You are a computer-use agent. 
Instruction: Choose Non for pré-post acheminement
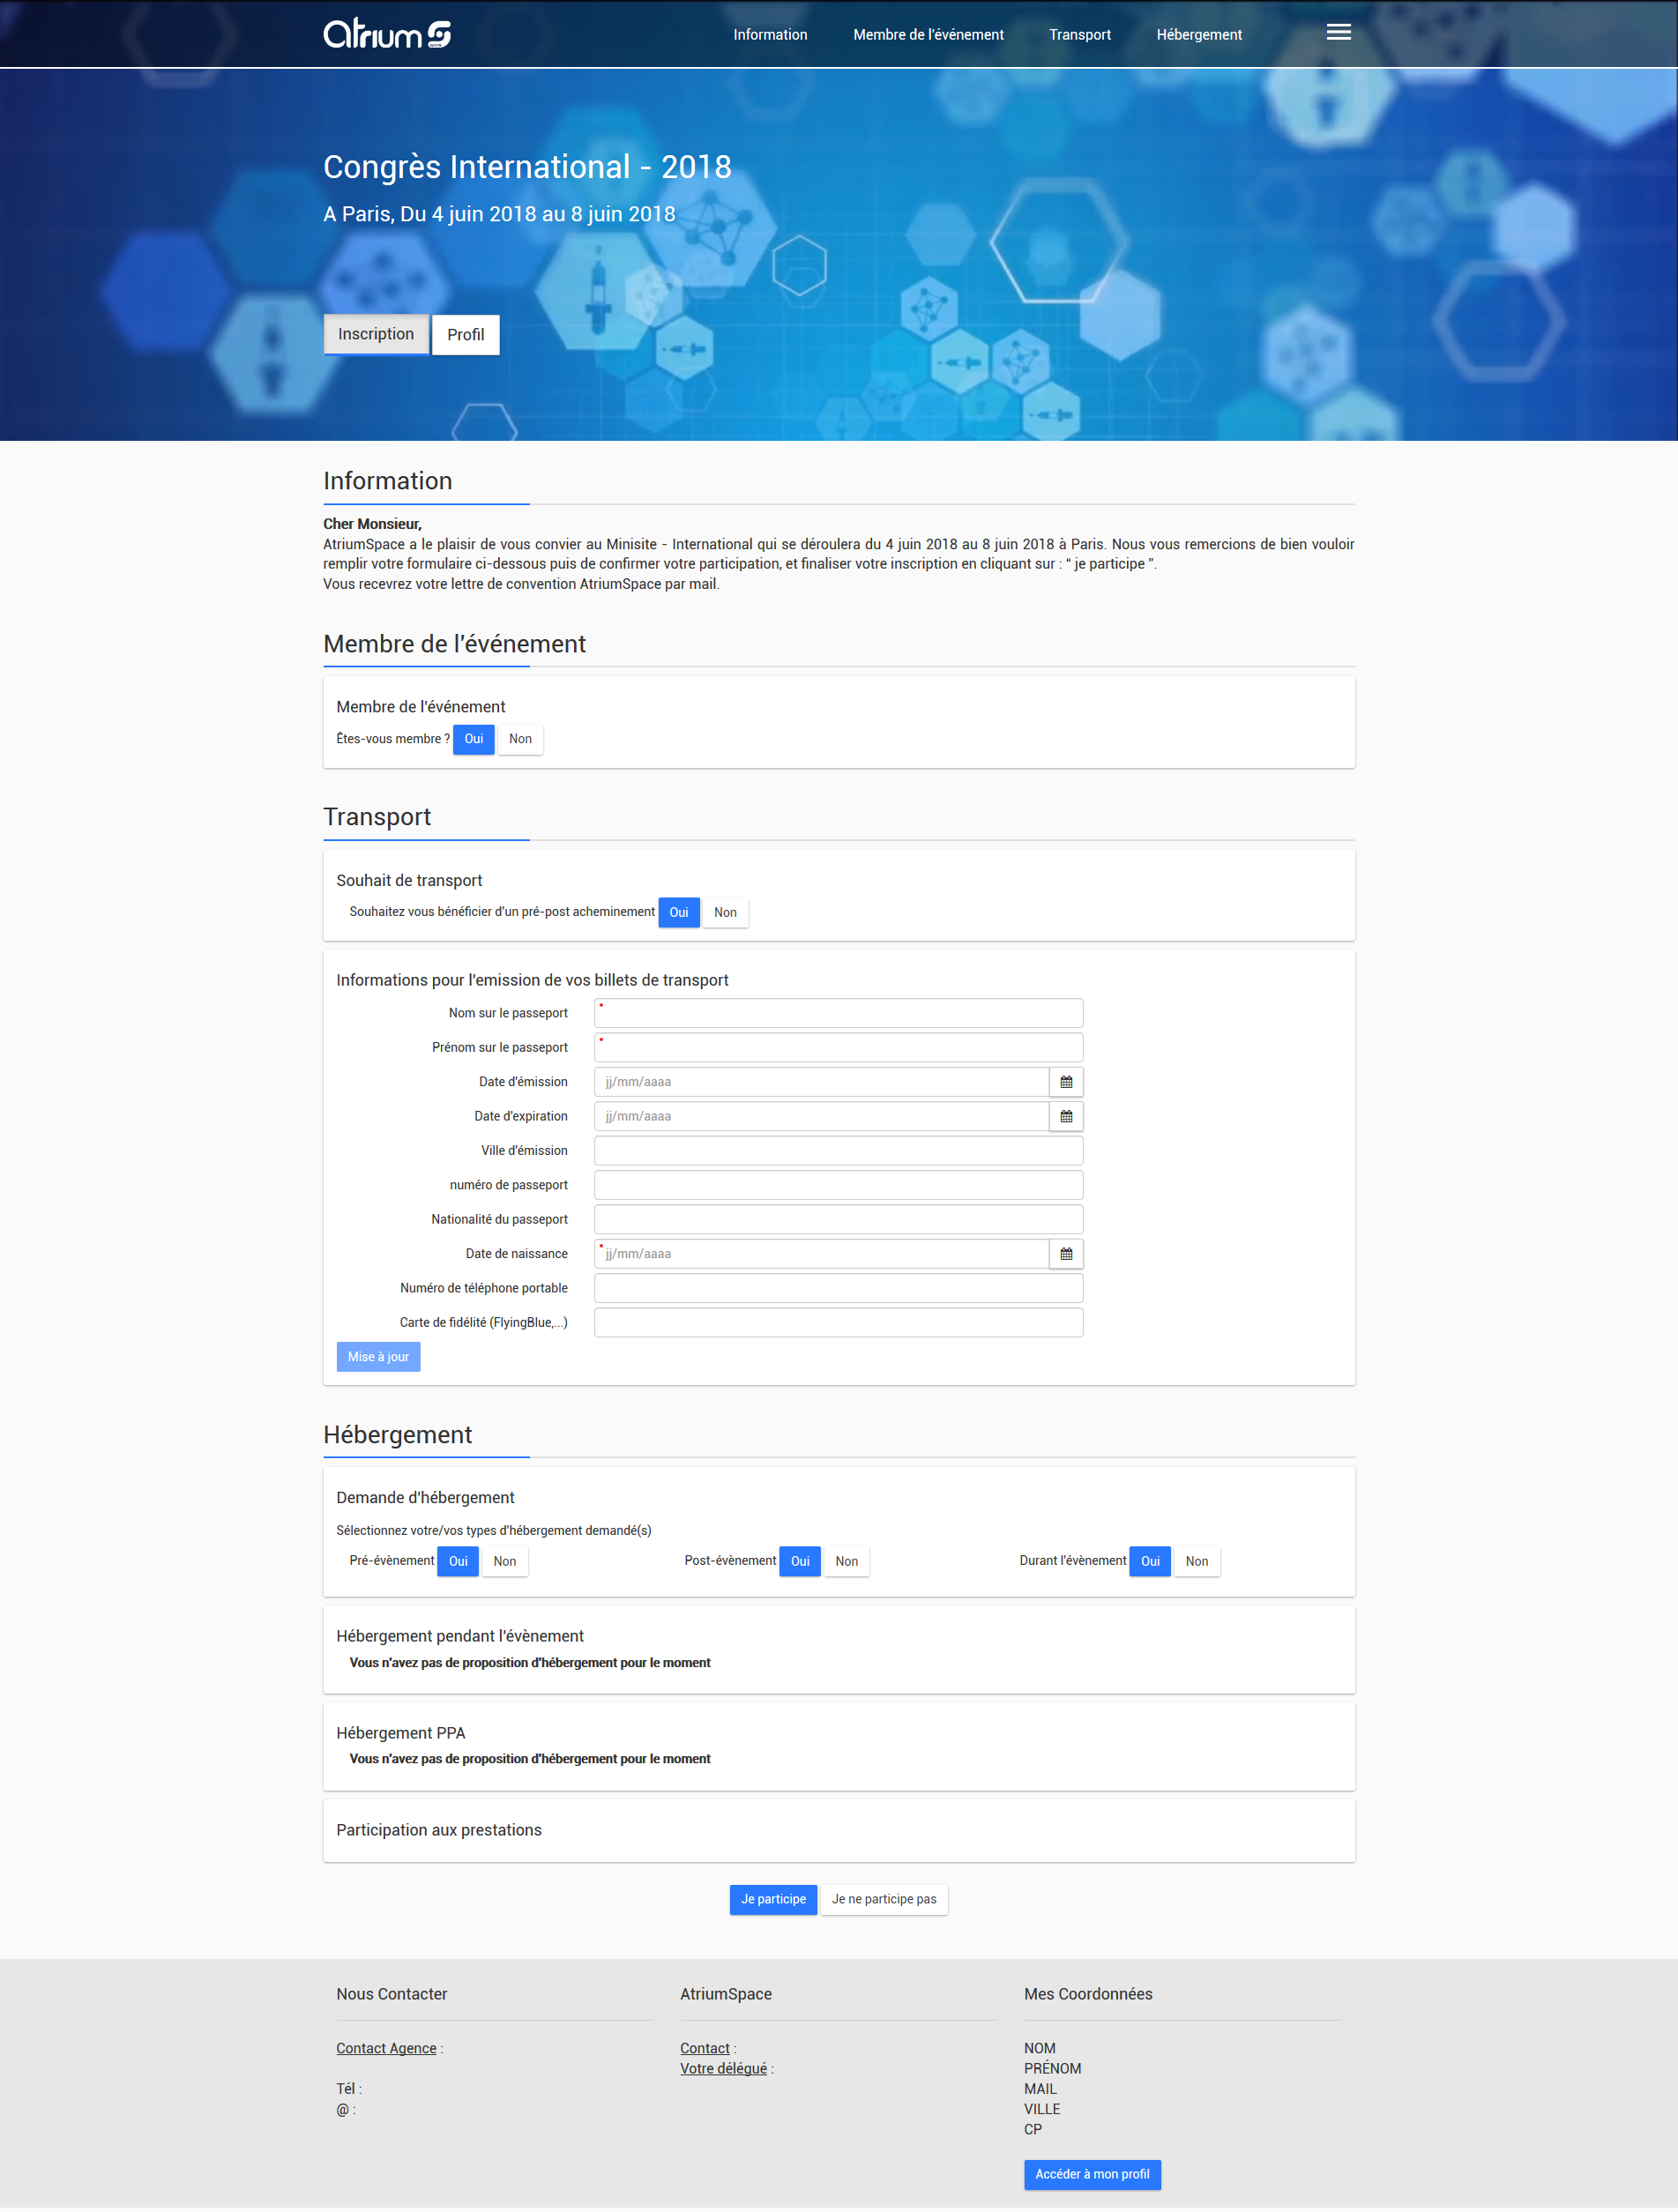(x=725, y=912)
